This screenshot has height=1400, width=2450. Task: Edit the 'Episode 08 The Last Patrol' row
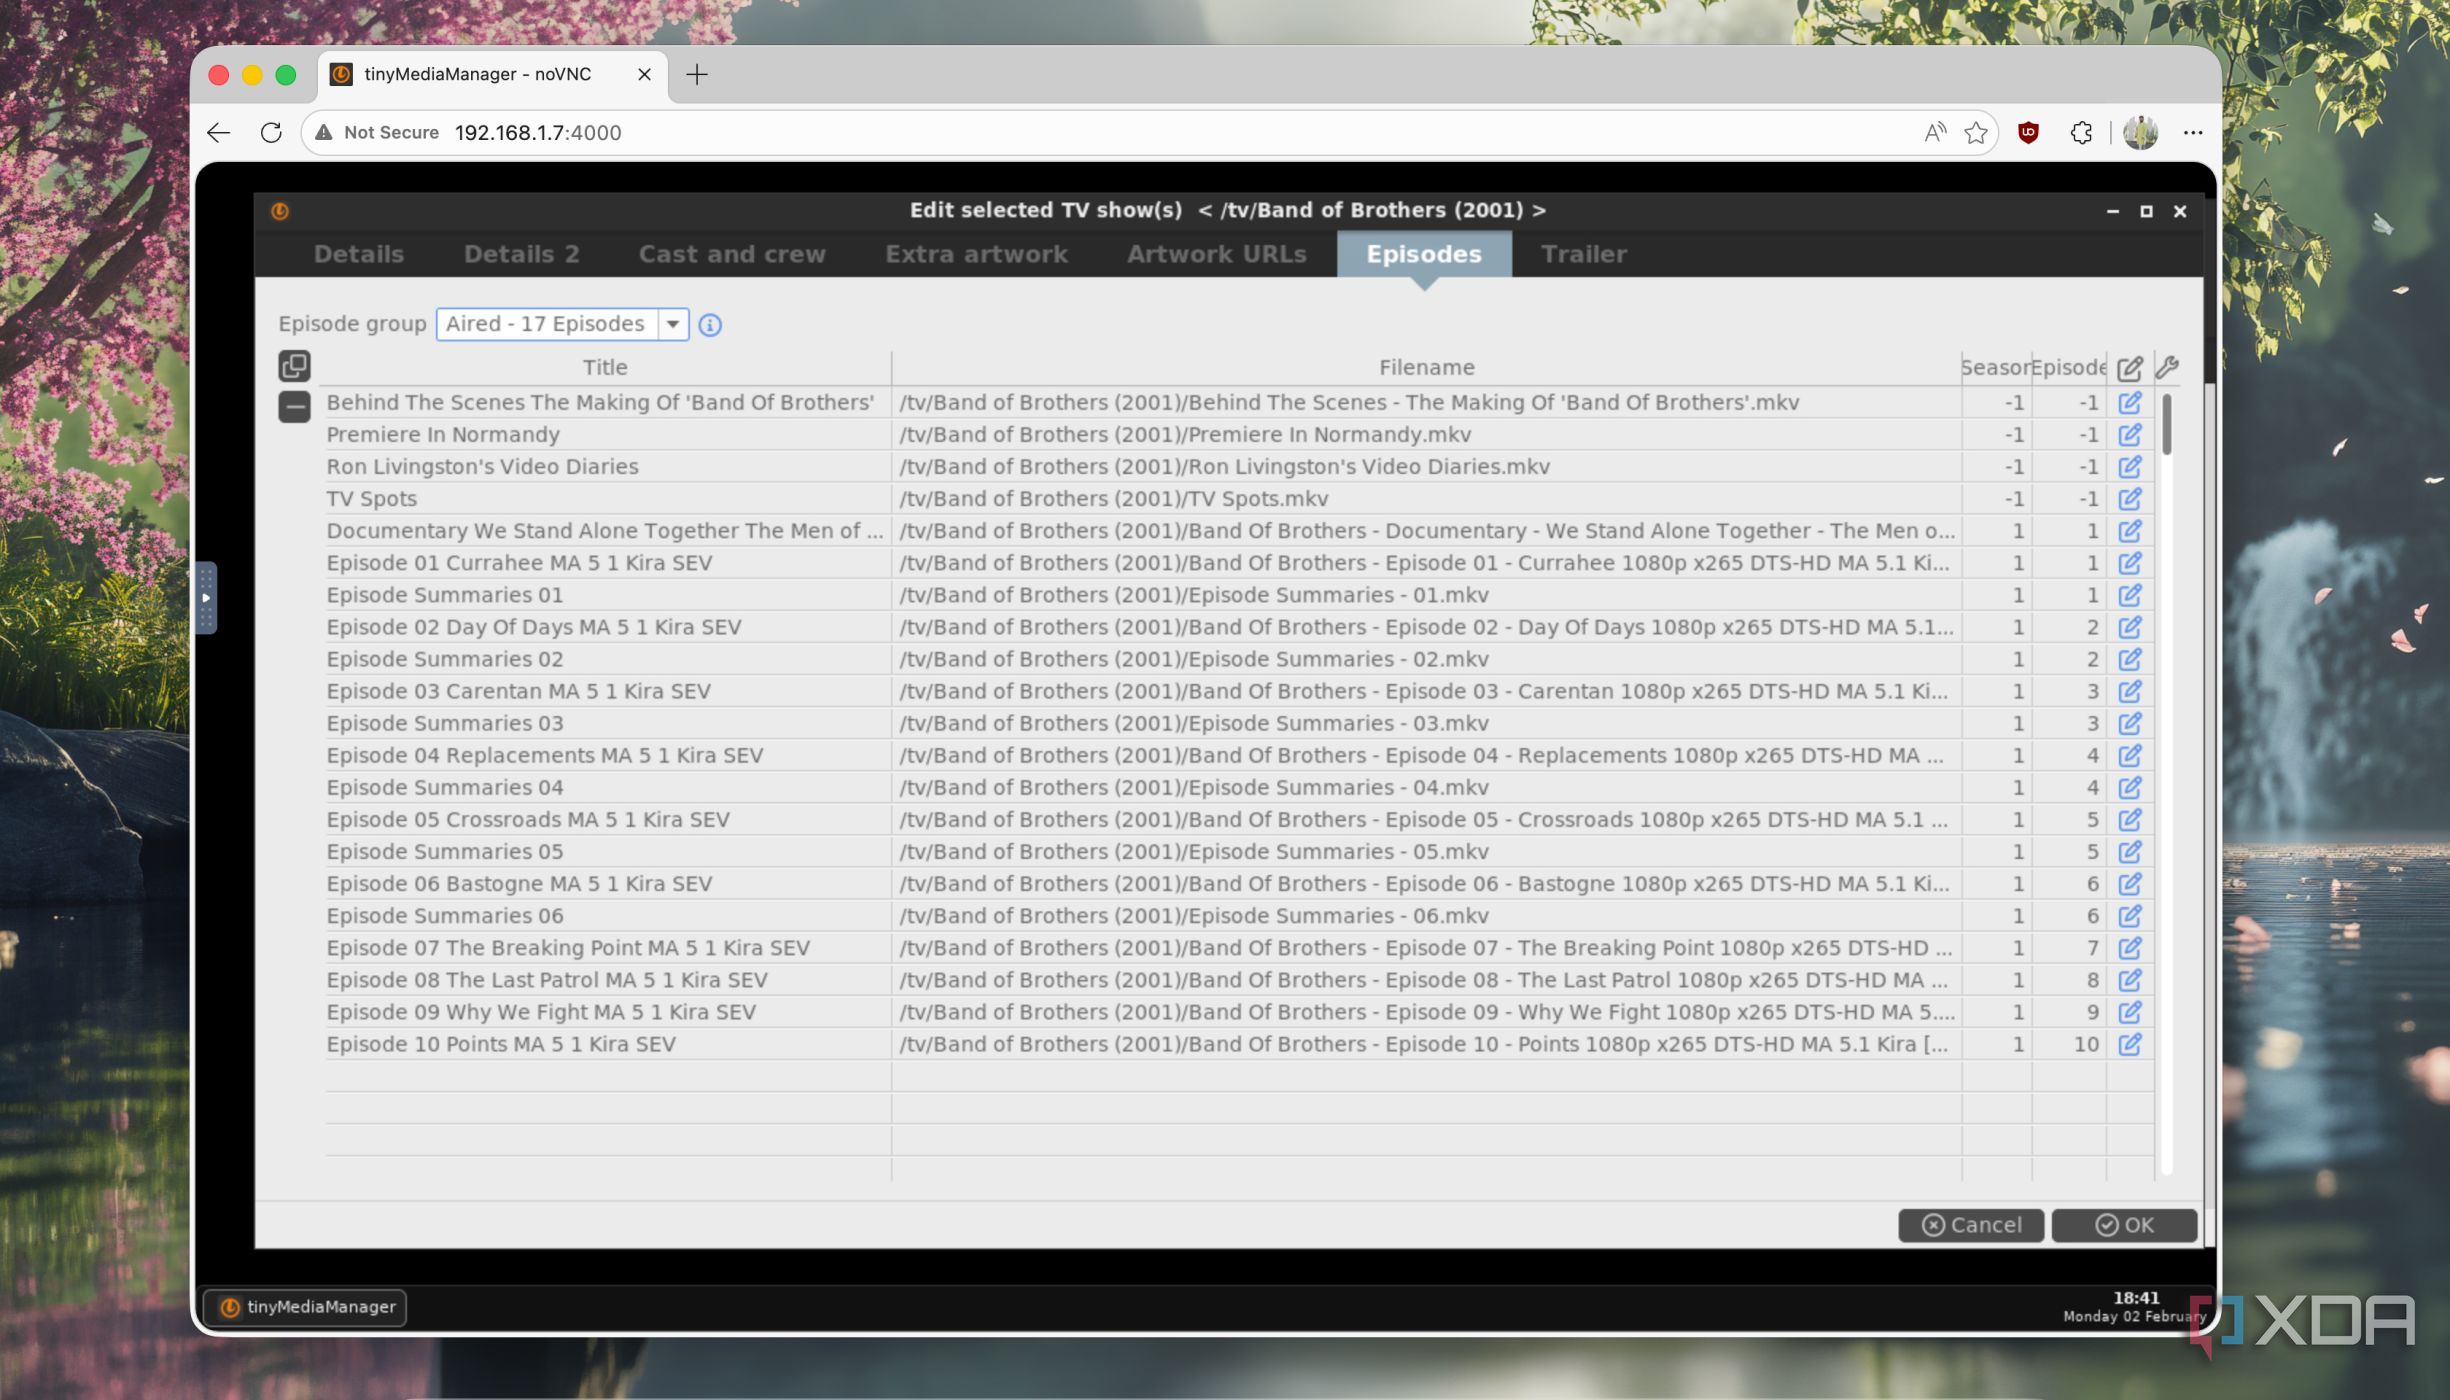[x=2130, y=980]
